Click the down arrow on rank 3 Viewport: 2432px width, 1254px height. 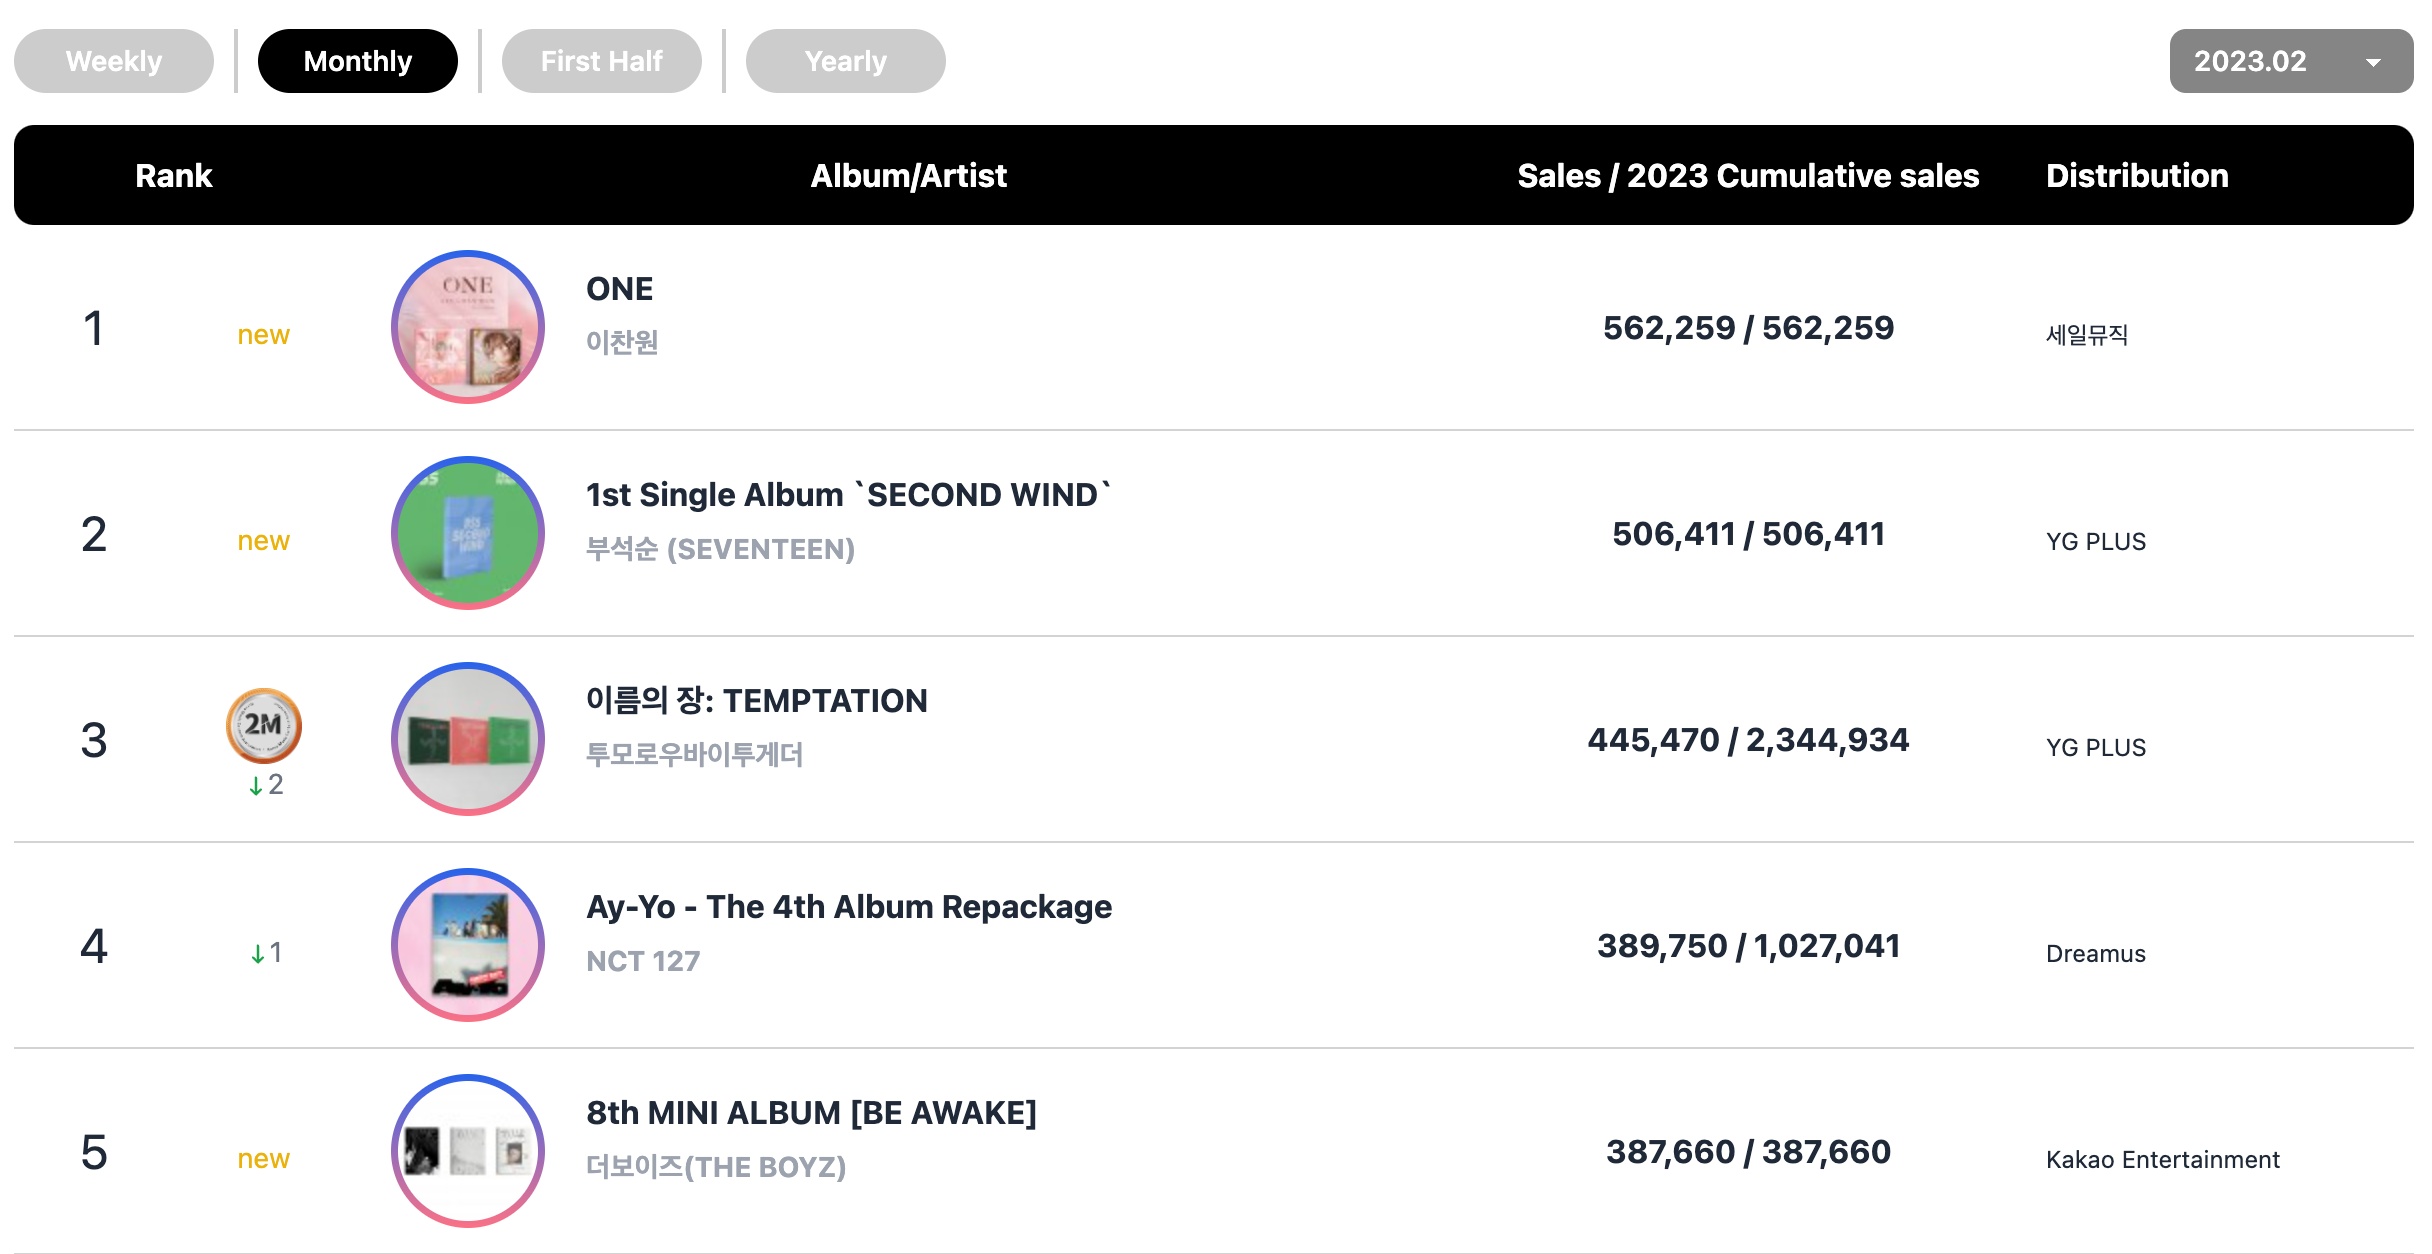pyautogui.click(x=256, y=786)
